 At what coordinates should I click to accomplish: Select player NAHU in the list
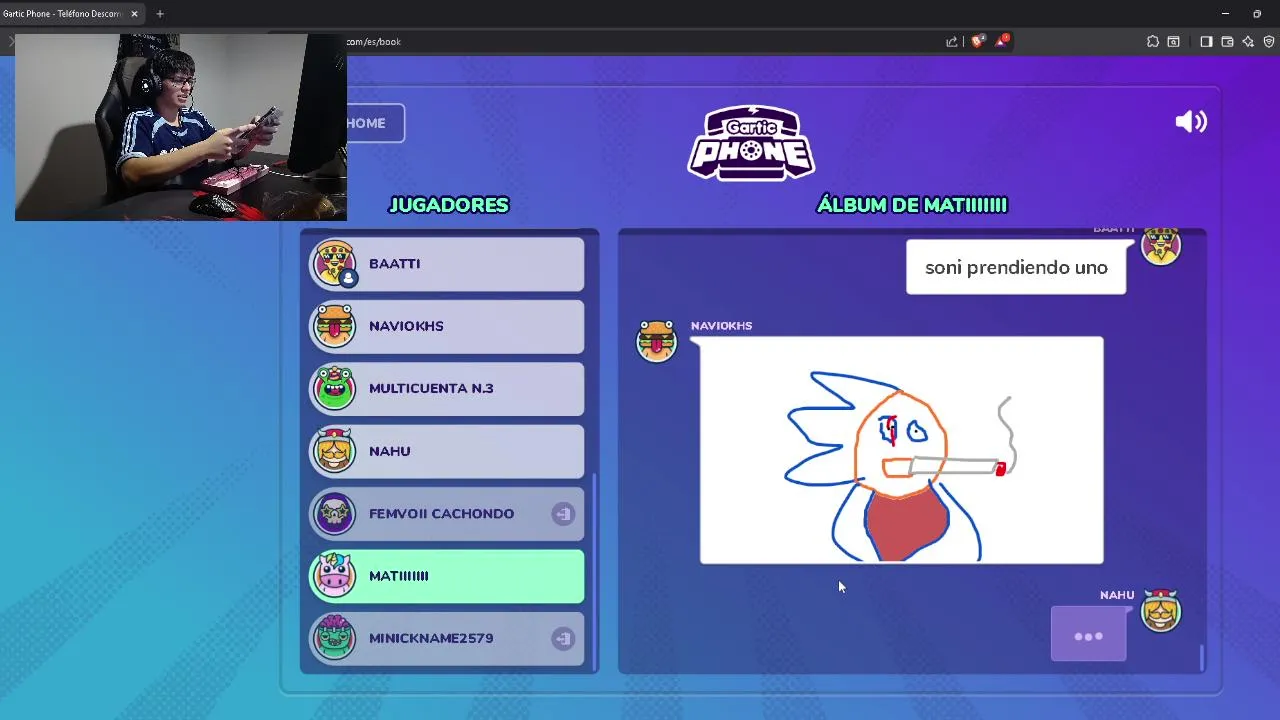447,451
